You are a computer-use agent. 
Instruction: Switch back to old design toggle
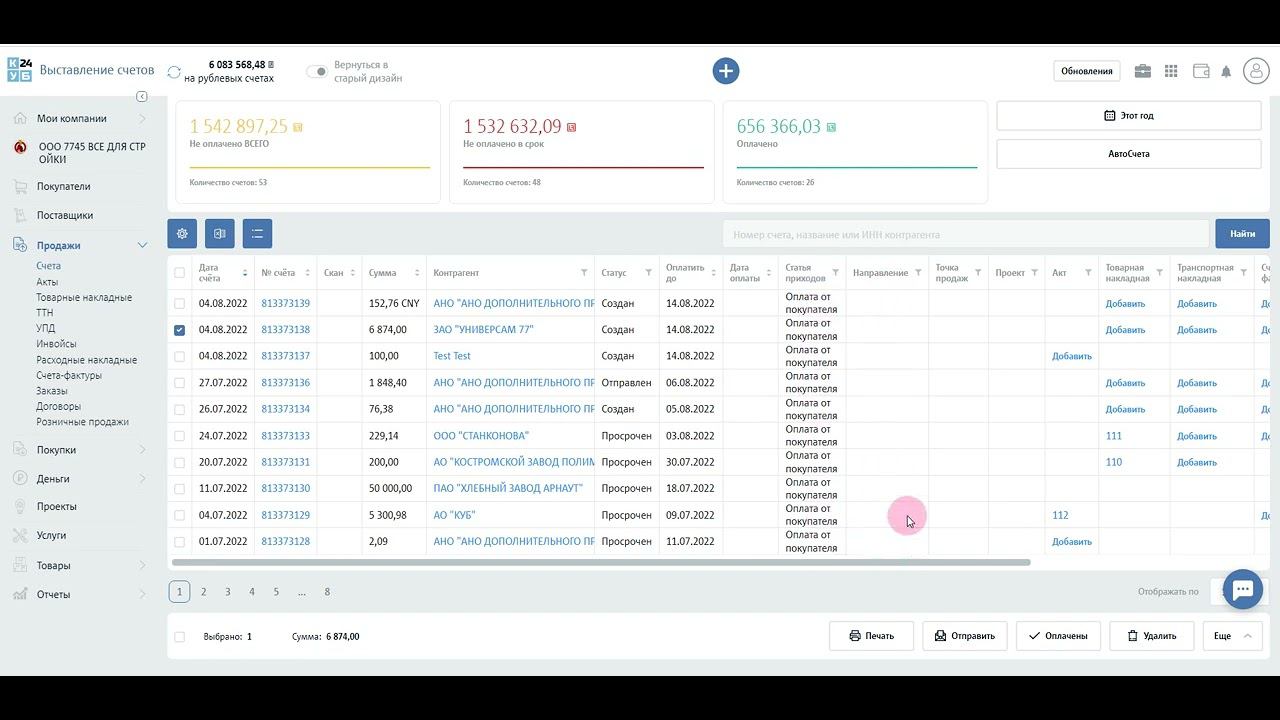pyautogui.click(x=317, y=72)
